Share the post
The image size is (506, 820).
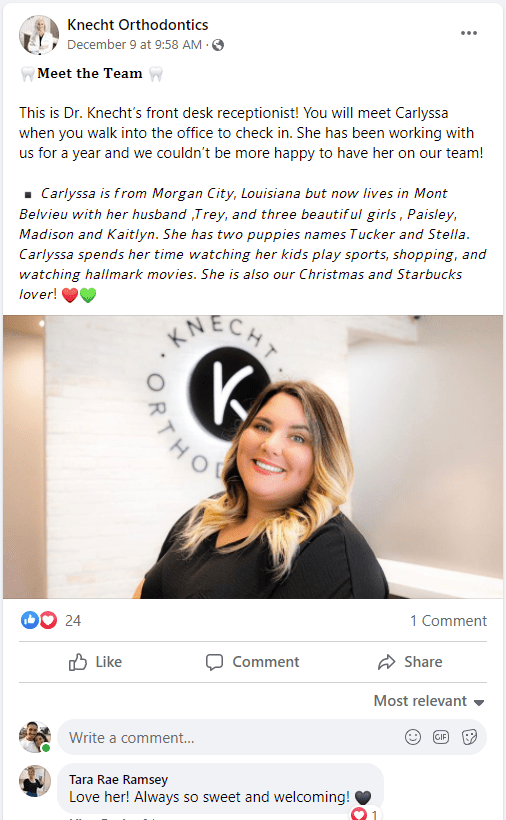[410, 662]
